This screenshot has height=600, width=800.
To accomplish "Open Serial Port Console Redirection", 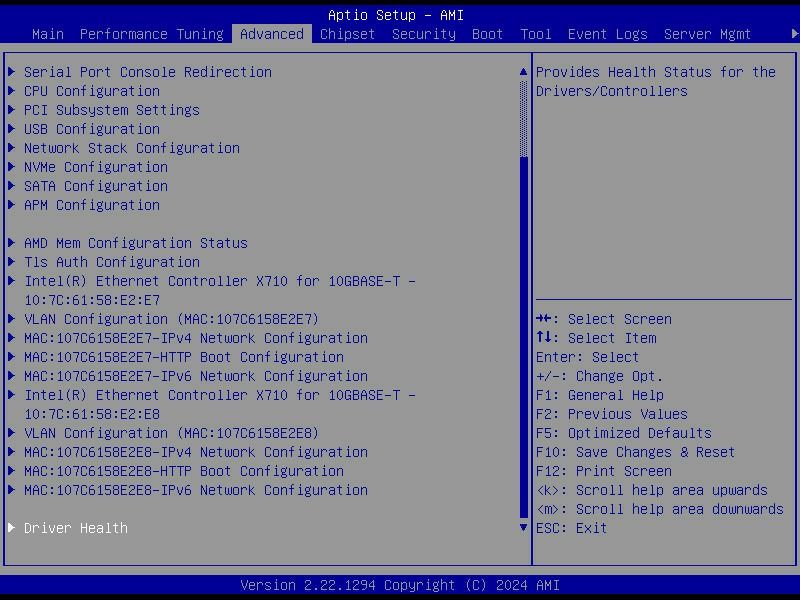I will click(148, 72).
